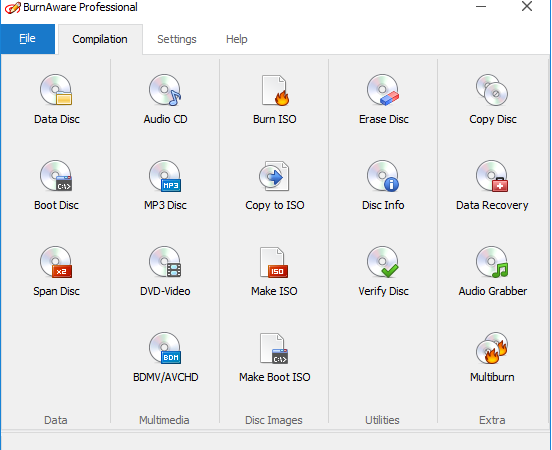The image size is (552, 450).
Task: Run the Verify Disc utility
Action: click(383, 271)
